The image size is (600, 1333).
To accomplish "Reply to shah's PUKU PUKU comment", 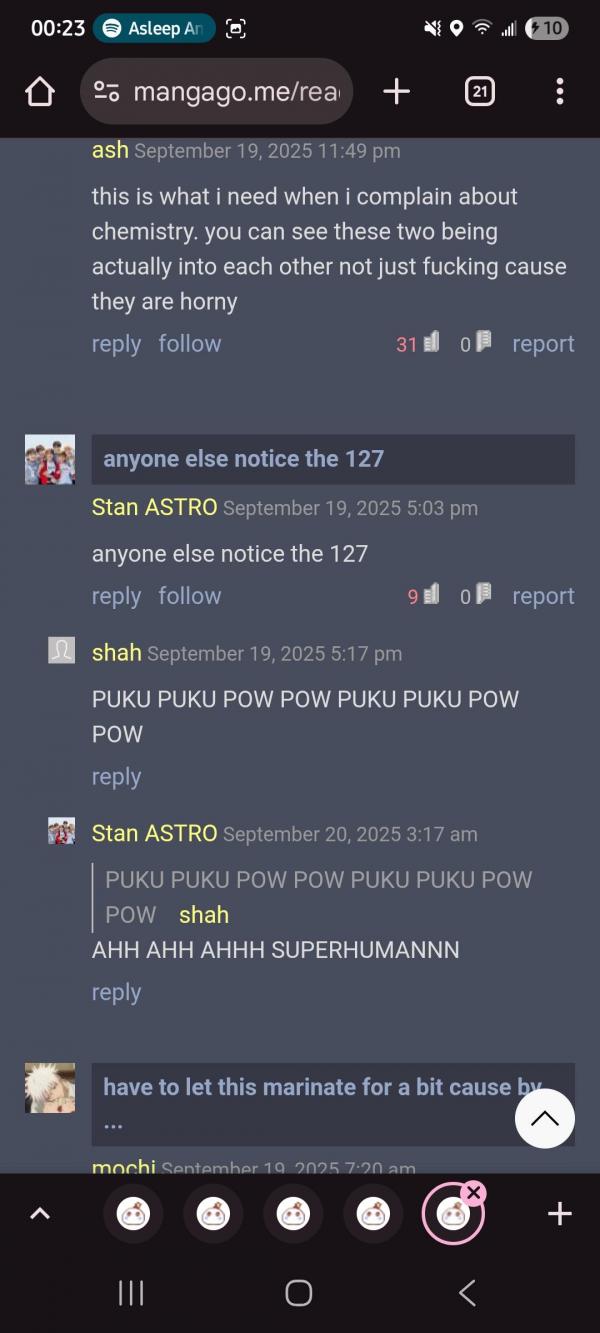I will coord(116,777).
